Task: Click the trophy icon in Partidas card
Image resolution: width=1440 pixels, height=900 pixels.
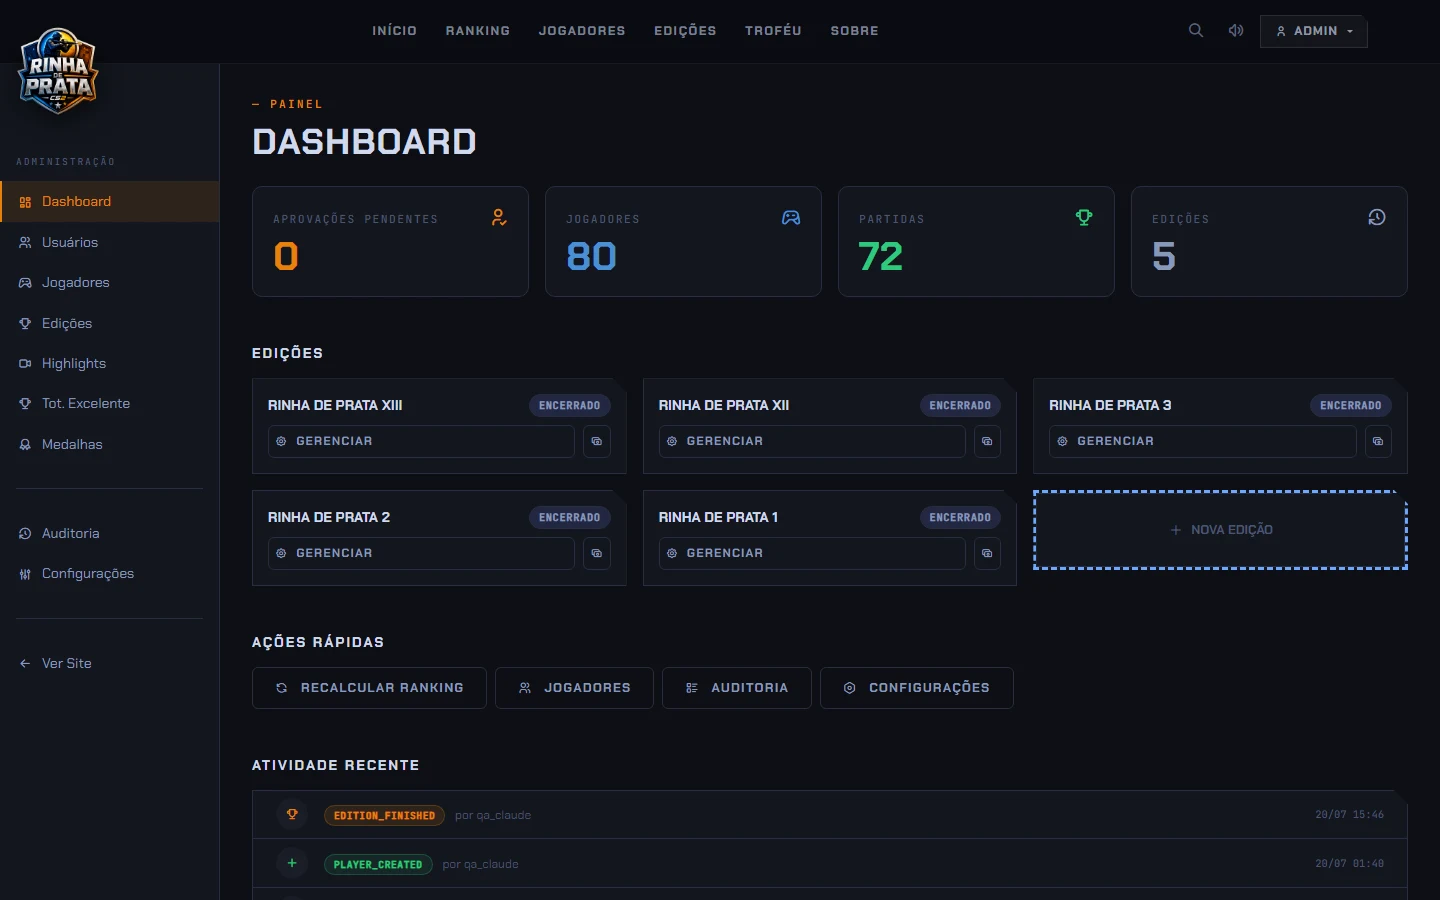Action: (1084, 218)
